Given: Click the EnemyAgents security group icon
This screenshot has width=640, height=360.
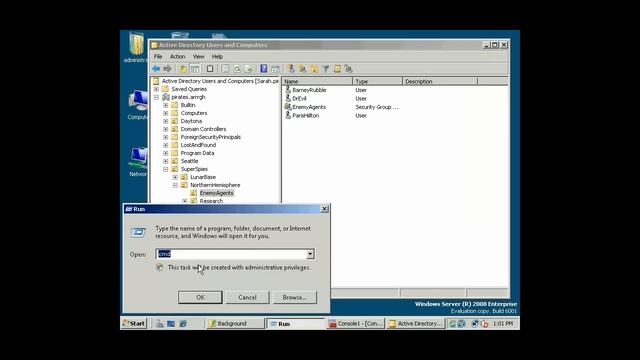Looking at the screenshot, I should tap(288, 107).
